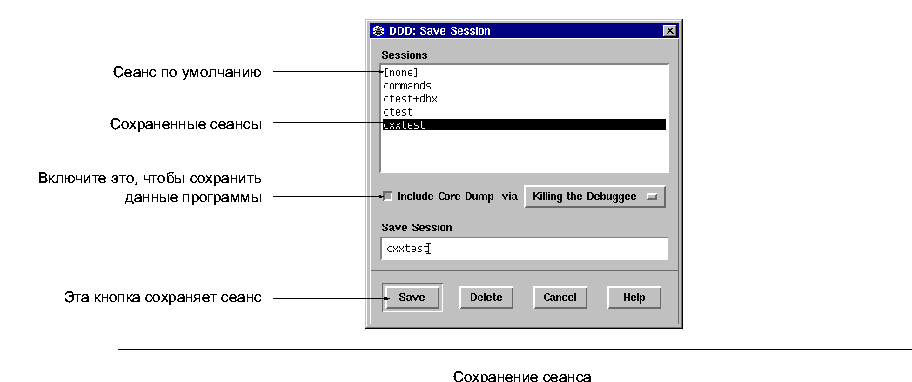Click the "Эта кнопка сохраняет сеанс" annotation
912x382 pixels.
pyautogui.click(x=162, y=298)
